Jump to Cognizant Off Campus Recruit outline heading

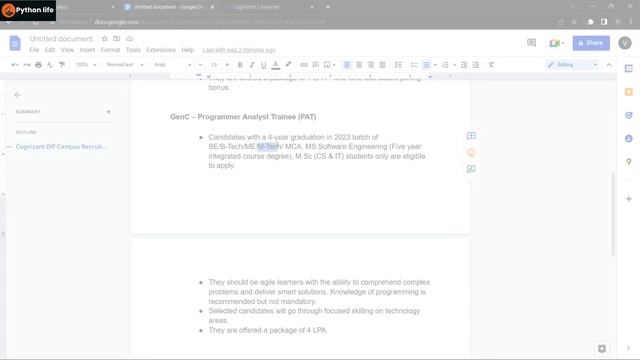coord(61,147)
